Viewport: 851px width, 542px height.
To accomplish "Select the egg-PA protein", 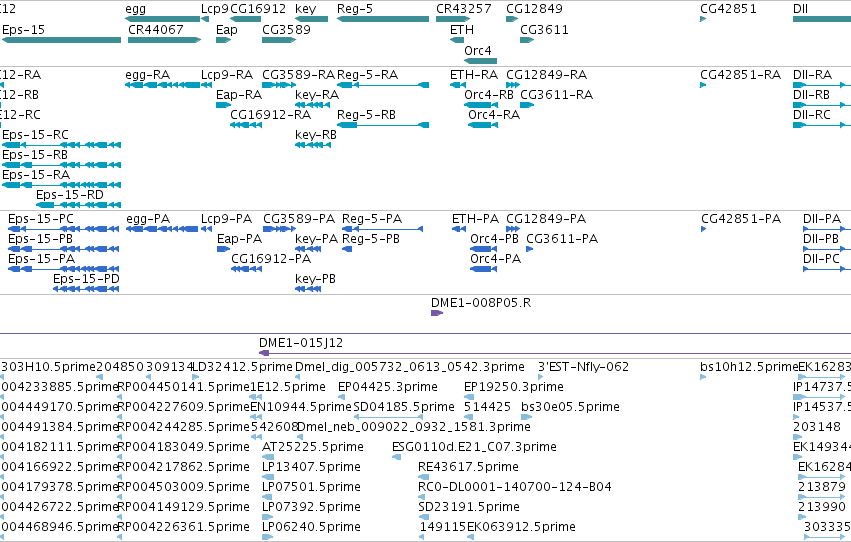I will [x=162, y=229].
